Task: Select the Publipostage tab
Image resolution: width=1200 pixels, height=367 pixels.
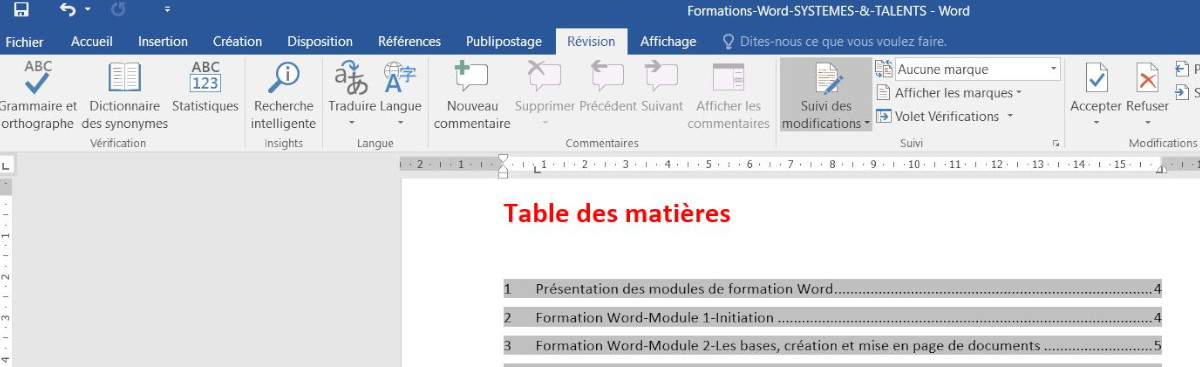Action: coord(504,42)
